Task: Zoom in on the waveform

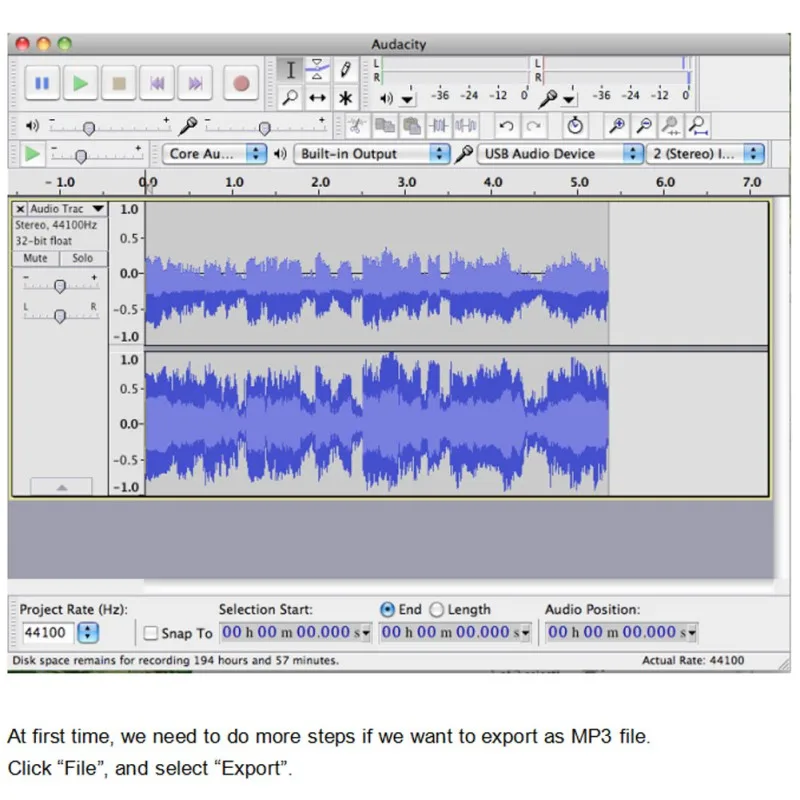Action: (616, 125)
